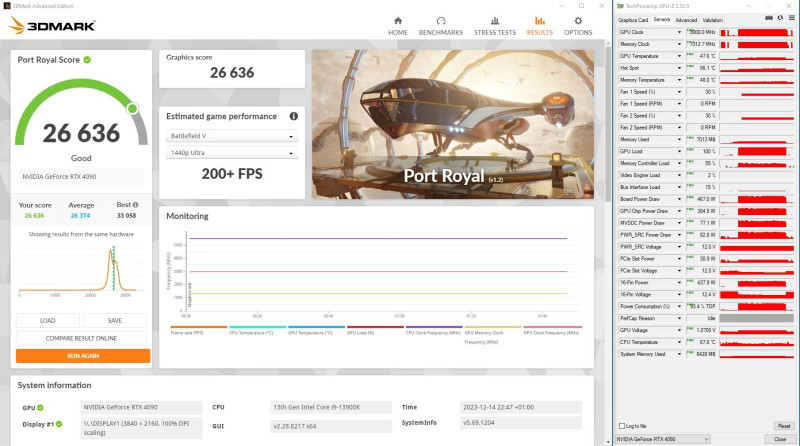Open the Home icon in 3DMark

(398, 21)
